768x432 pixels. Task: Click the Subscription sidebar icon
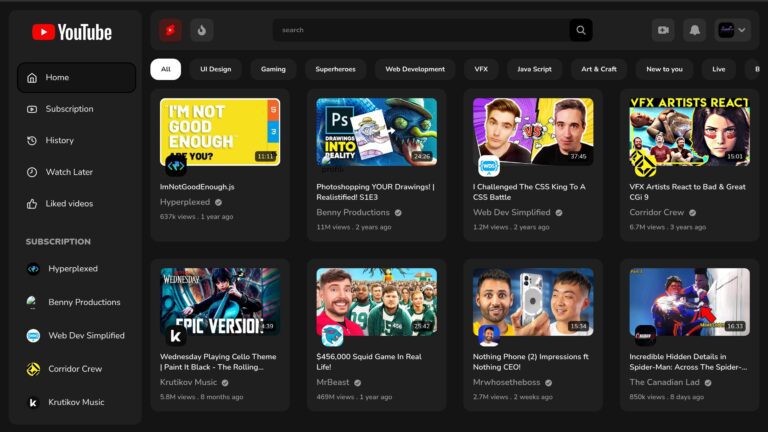click(x=32, y=109)
